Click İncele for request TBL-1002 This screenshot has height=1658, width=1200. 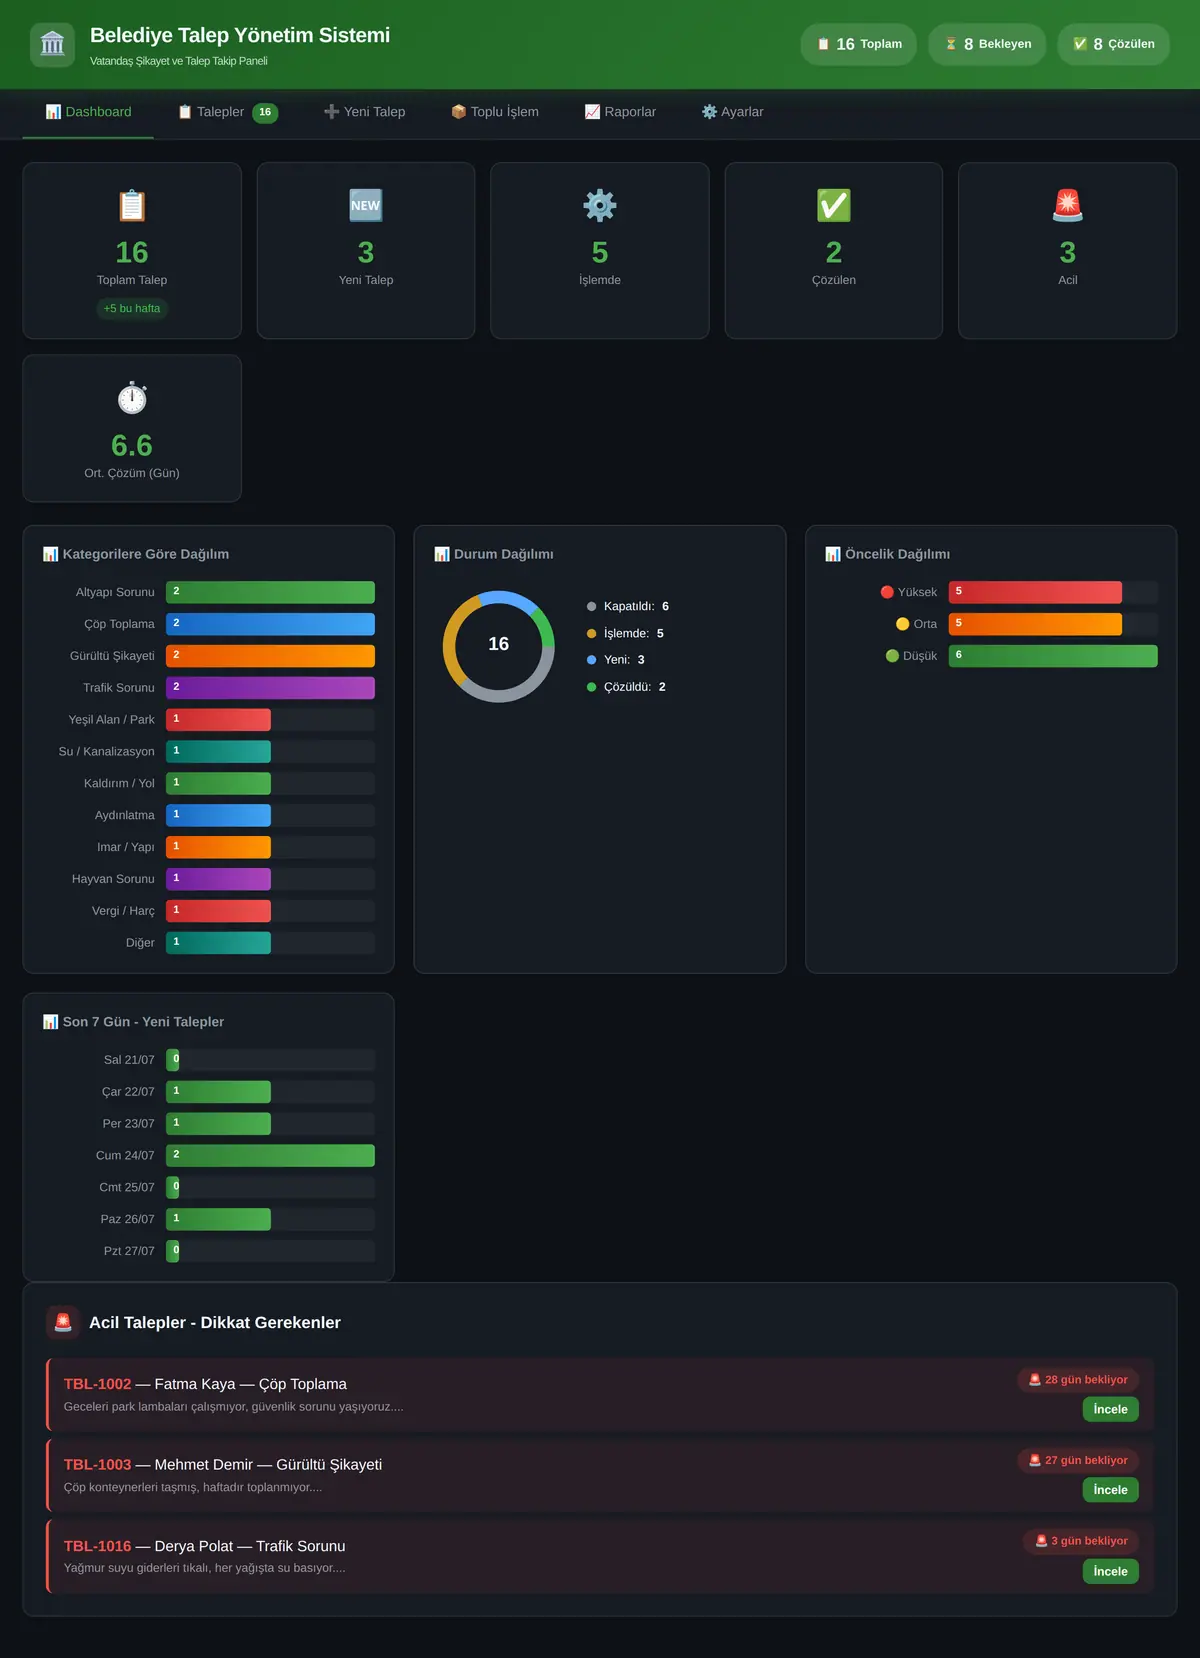pyautogui.click(x=1110, y=1409)
